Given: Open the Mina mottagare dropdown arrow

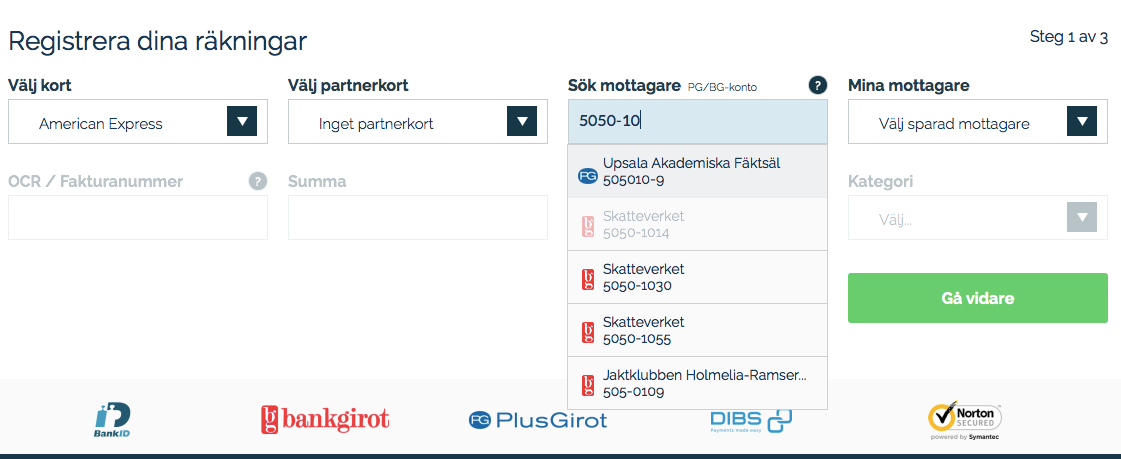Looking at the screenshot, I should click(1082, 121).
